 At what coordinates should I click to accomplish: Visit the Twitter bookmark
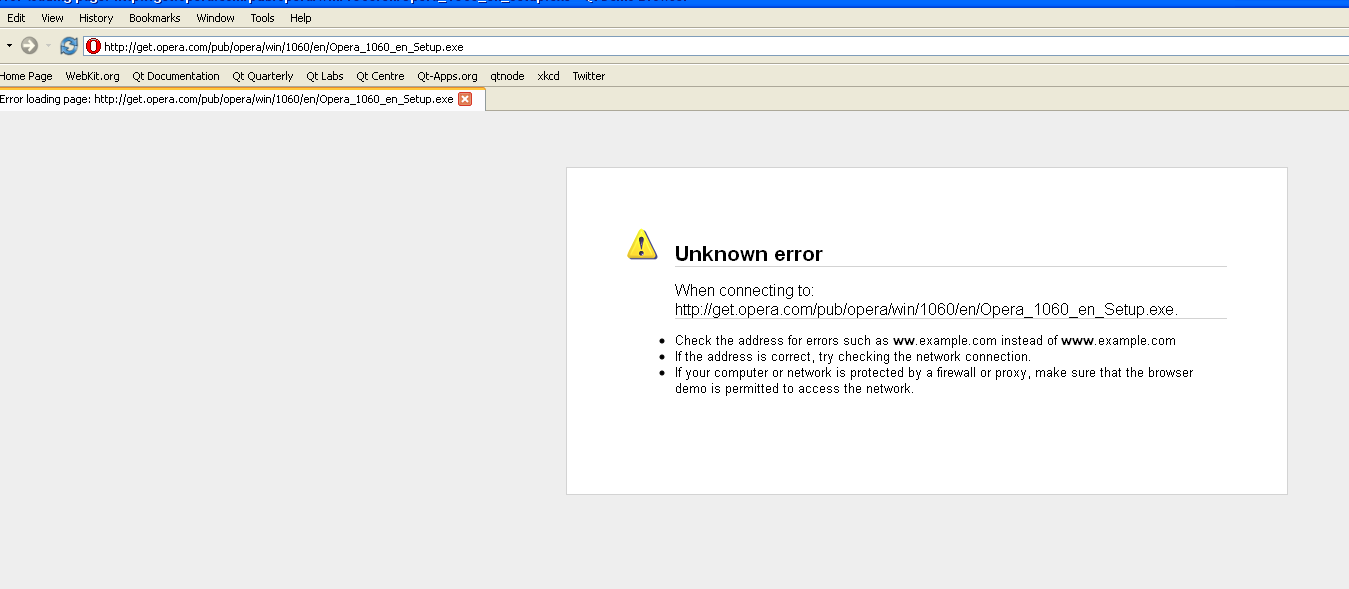coord(589,76)
